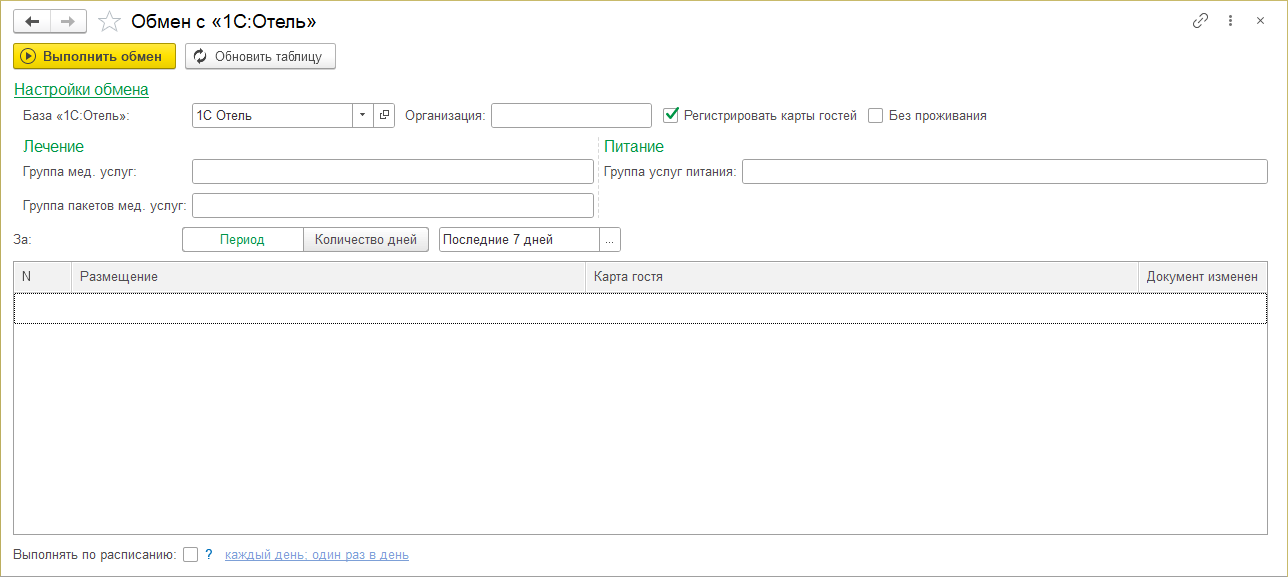Switch to Количество дней mode
1288x577 pixels.
(366, 240)
